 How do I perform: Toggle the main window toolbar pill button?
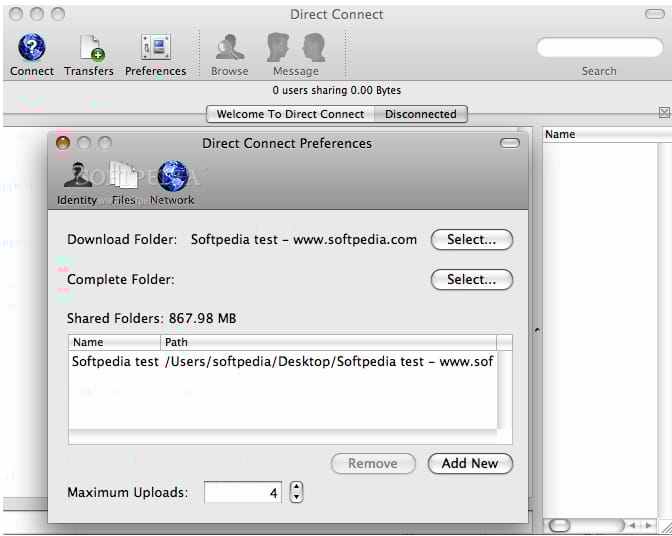click(x=654, y=15)
